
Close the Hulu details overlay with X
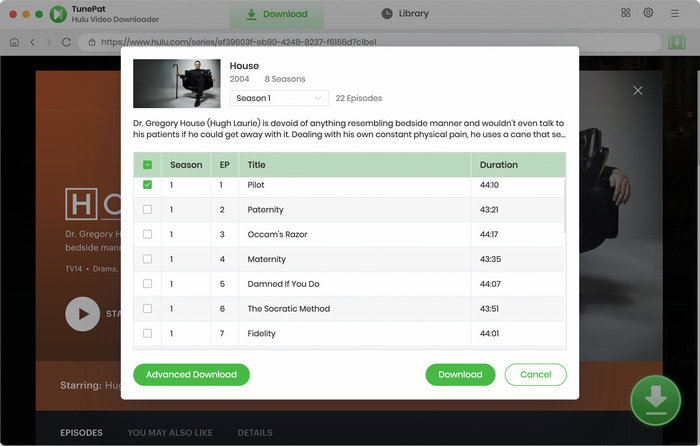(638, 91)
